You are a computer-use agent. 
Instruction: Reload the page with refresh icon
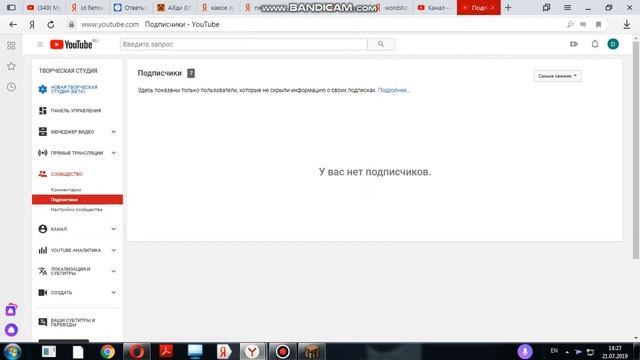tap(51, 24)
